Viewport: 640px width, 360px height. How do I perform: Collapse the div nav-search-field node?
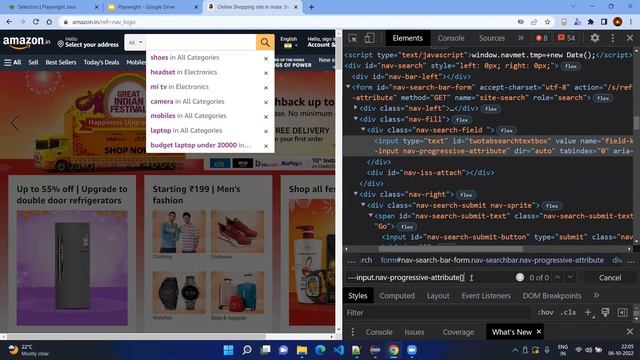(x=363, y=129)
